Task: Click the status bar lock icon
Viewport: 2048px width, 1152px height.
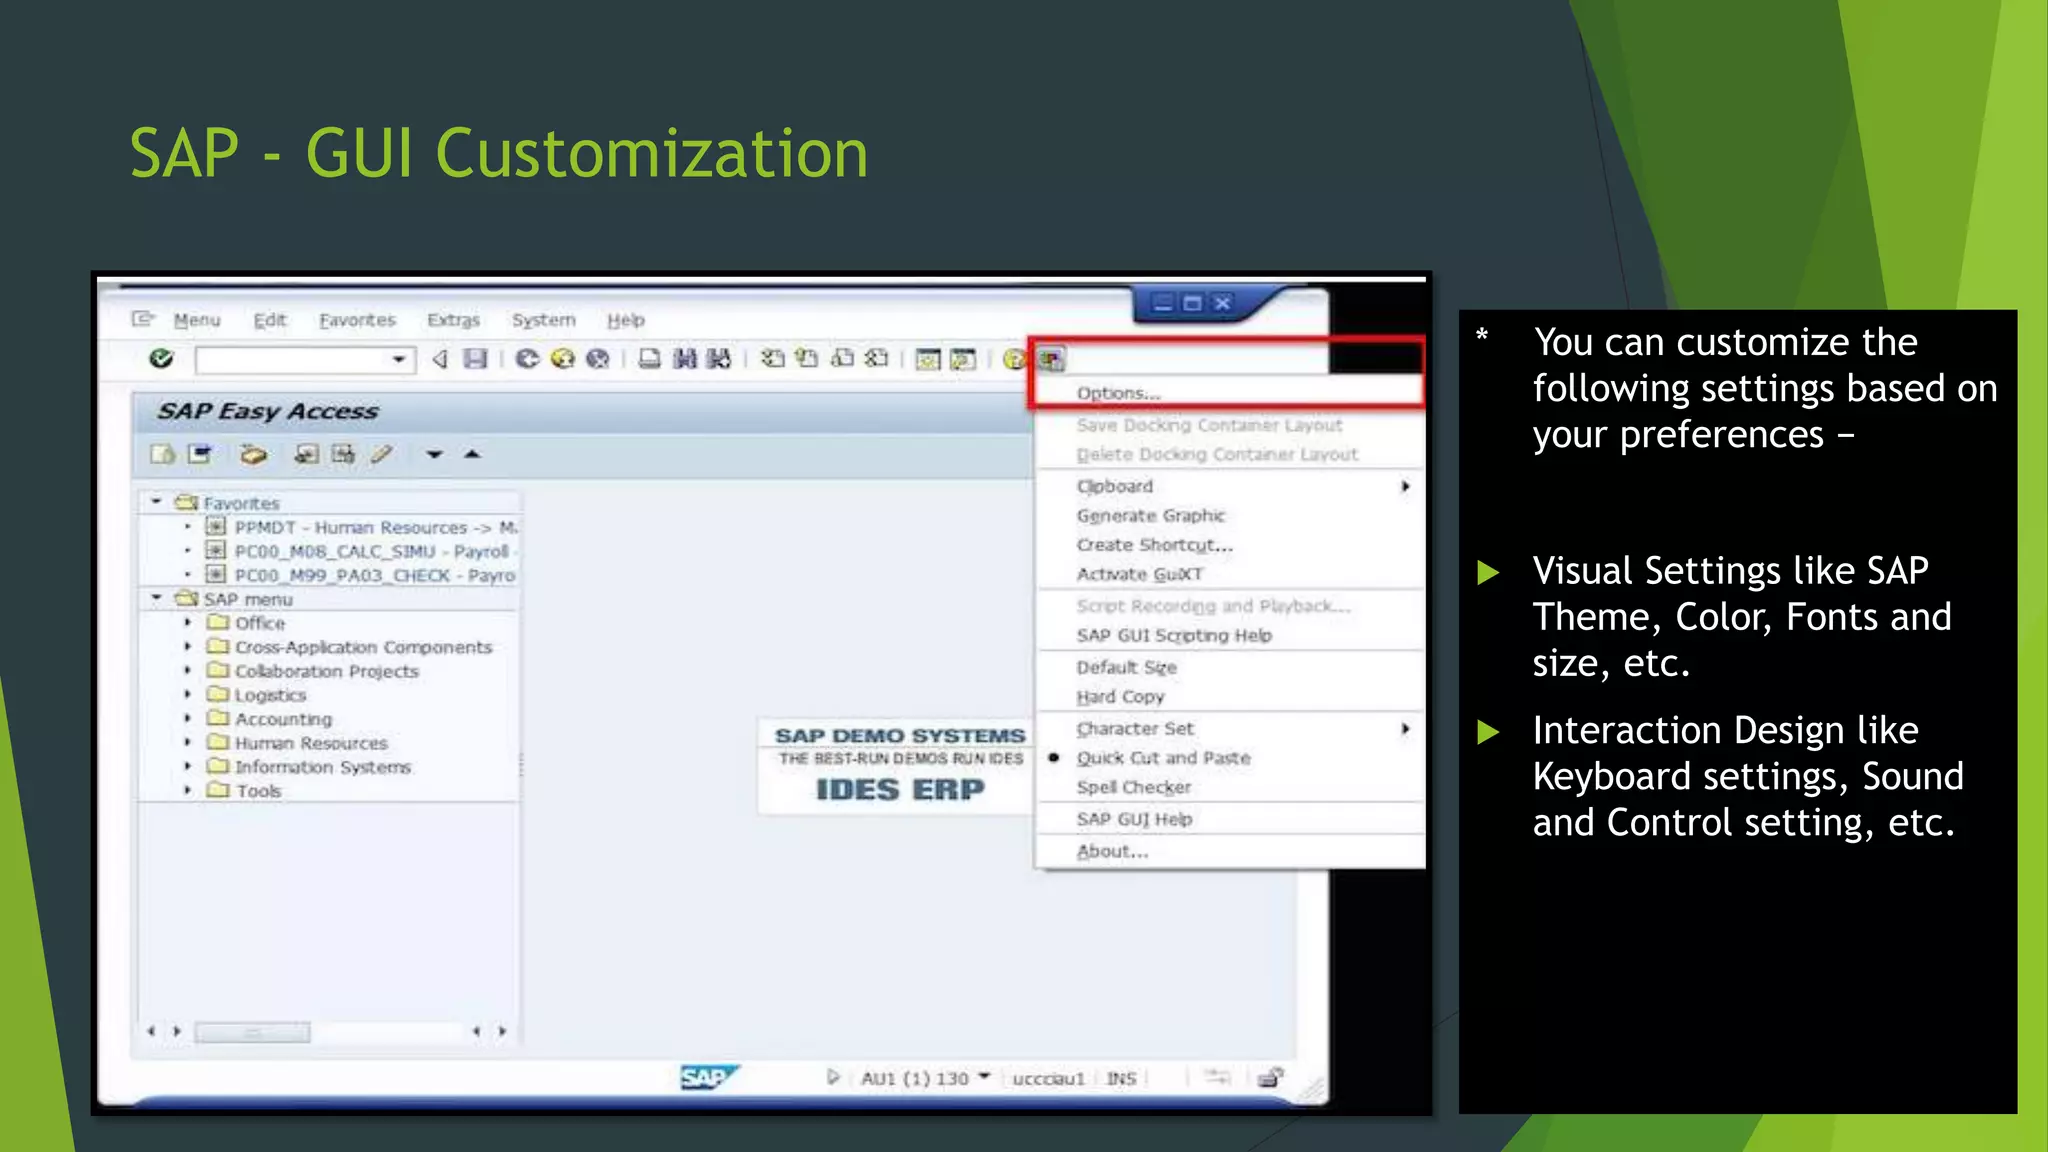Action: point(1270,1078)
